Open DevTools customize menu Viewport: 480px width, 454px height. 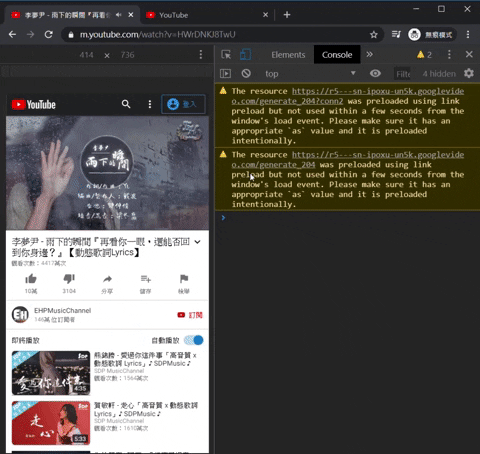pos(449,54)
